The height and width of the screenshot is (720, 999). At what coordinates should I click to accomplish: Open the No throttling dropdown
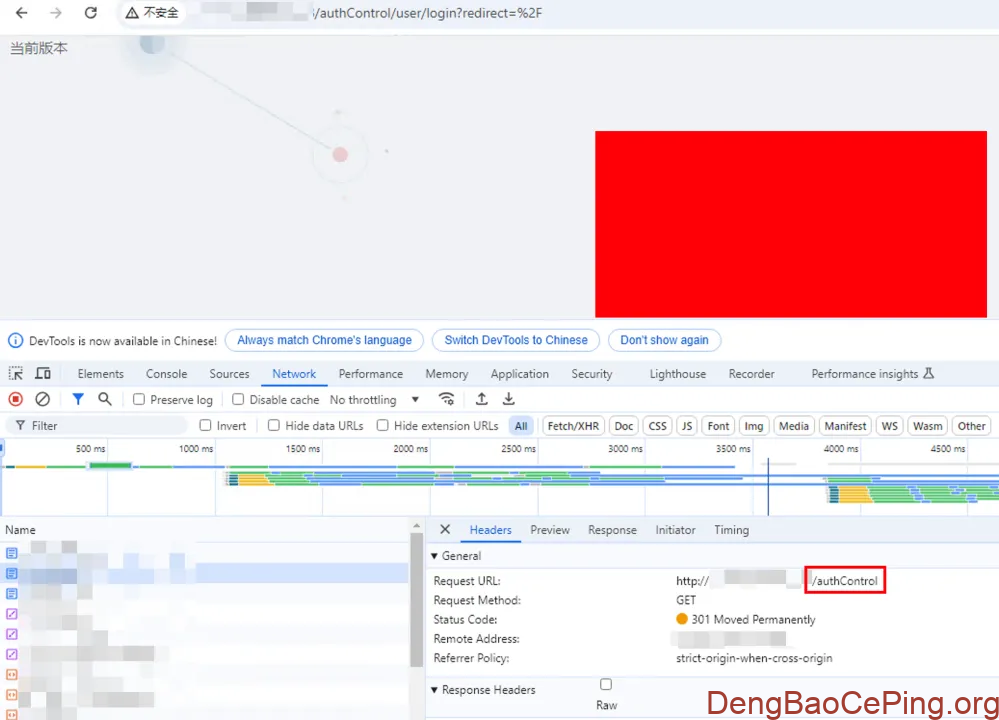click(375, 400)
